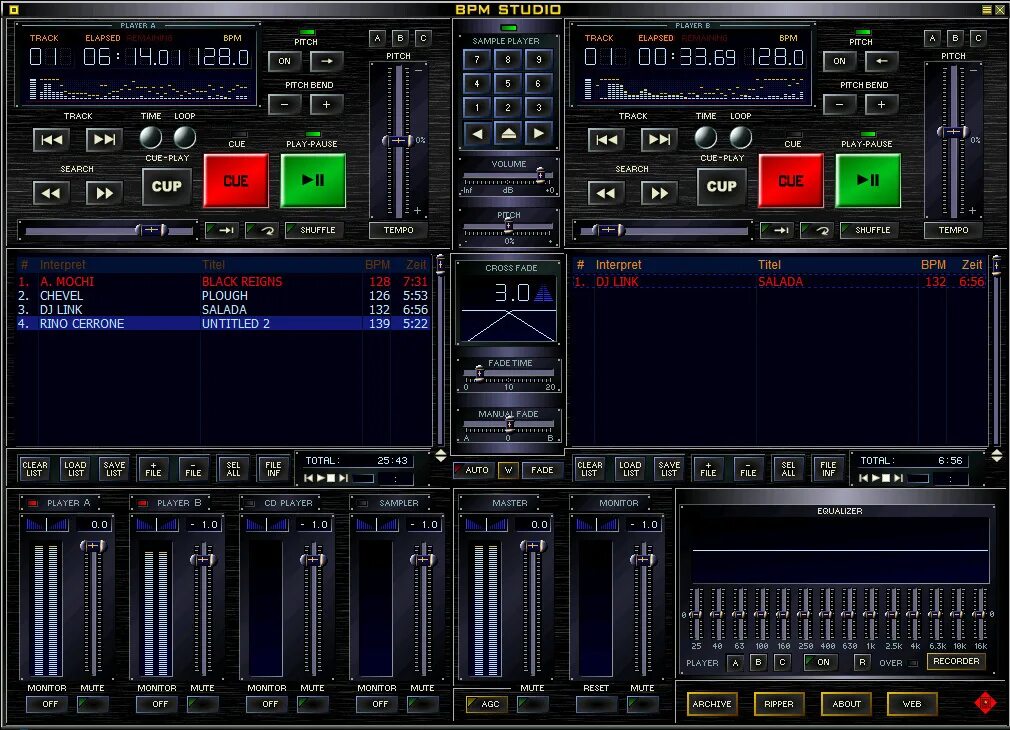Skip to previous track on Player B

point(606,140)
